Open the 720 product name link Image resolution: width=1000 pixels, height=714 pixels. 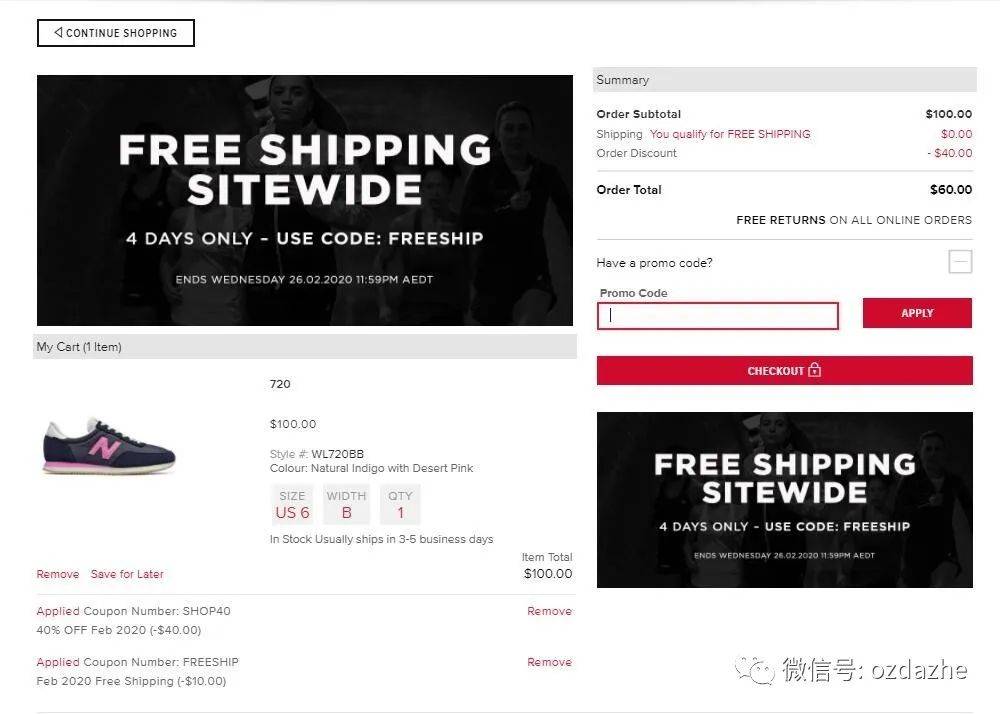pyautogui.click(x=280, y=384)
